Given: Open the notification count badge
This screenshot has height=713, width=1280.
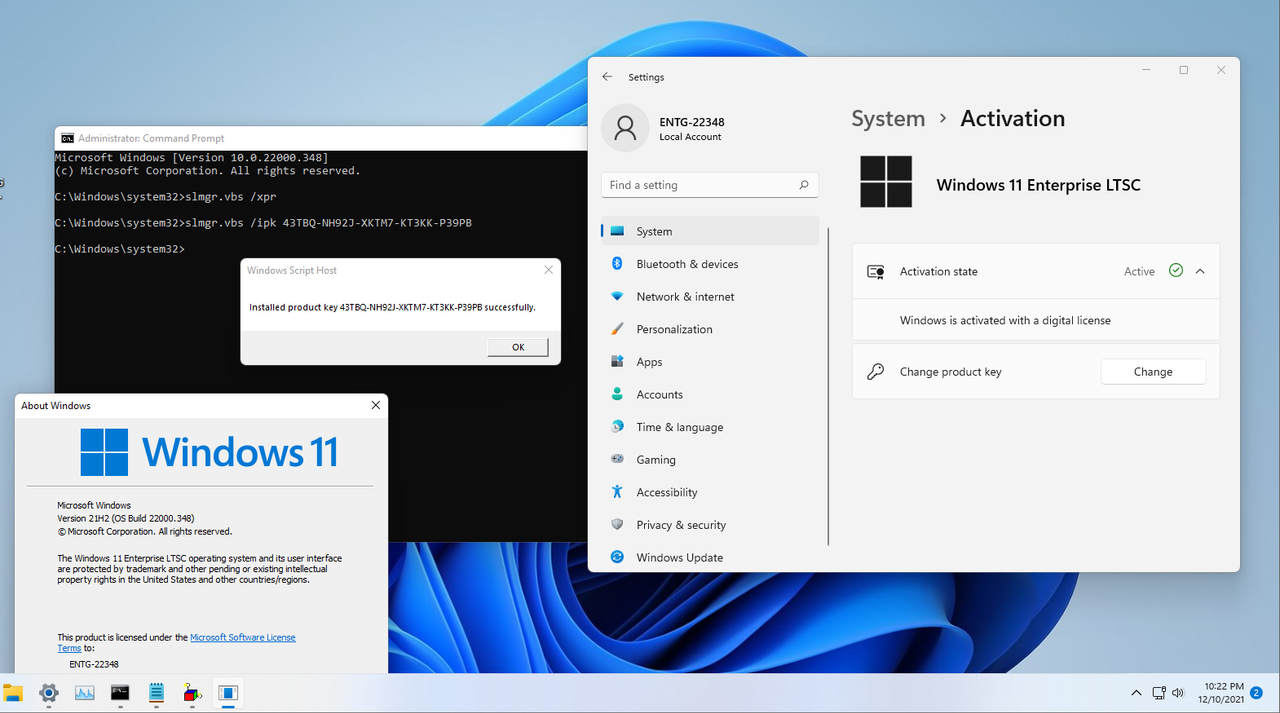Looking at the screenshot, I should coord(1255,693).
